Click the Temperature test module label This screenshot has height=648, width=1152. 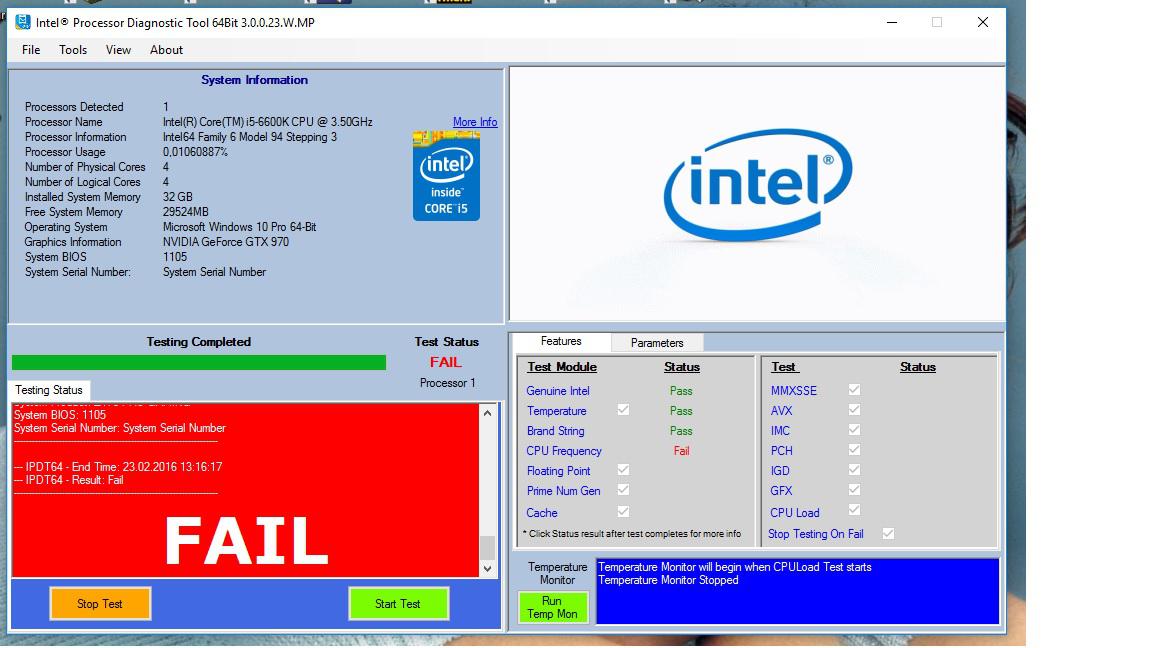[556, 411]
